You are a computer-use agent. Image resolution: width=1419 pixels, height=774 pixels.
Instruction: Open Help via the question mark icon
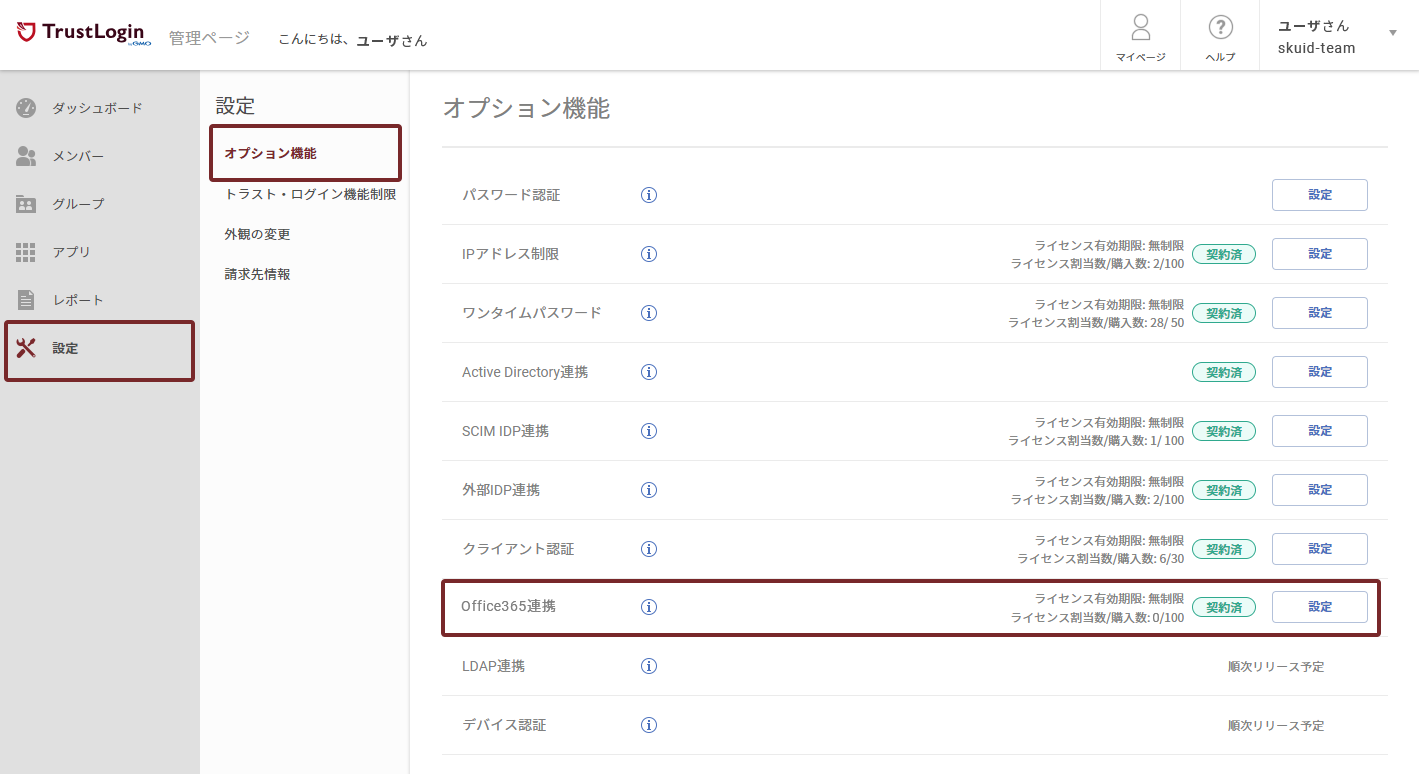pos(1220,28)
